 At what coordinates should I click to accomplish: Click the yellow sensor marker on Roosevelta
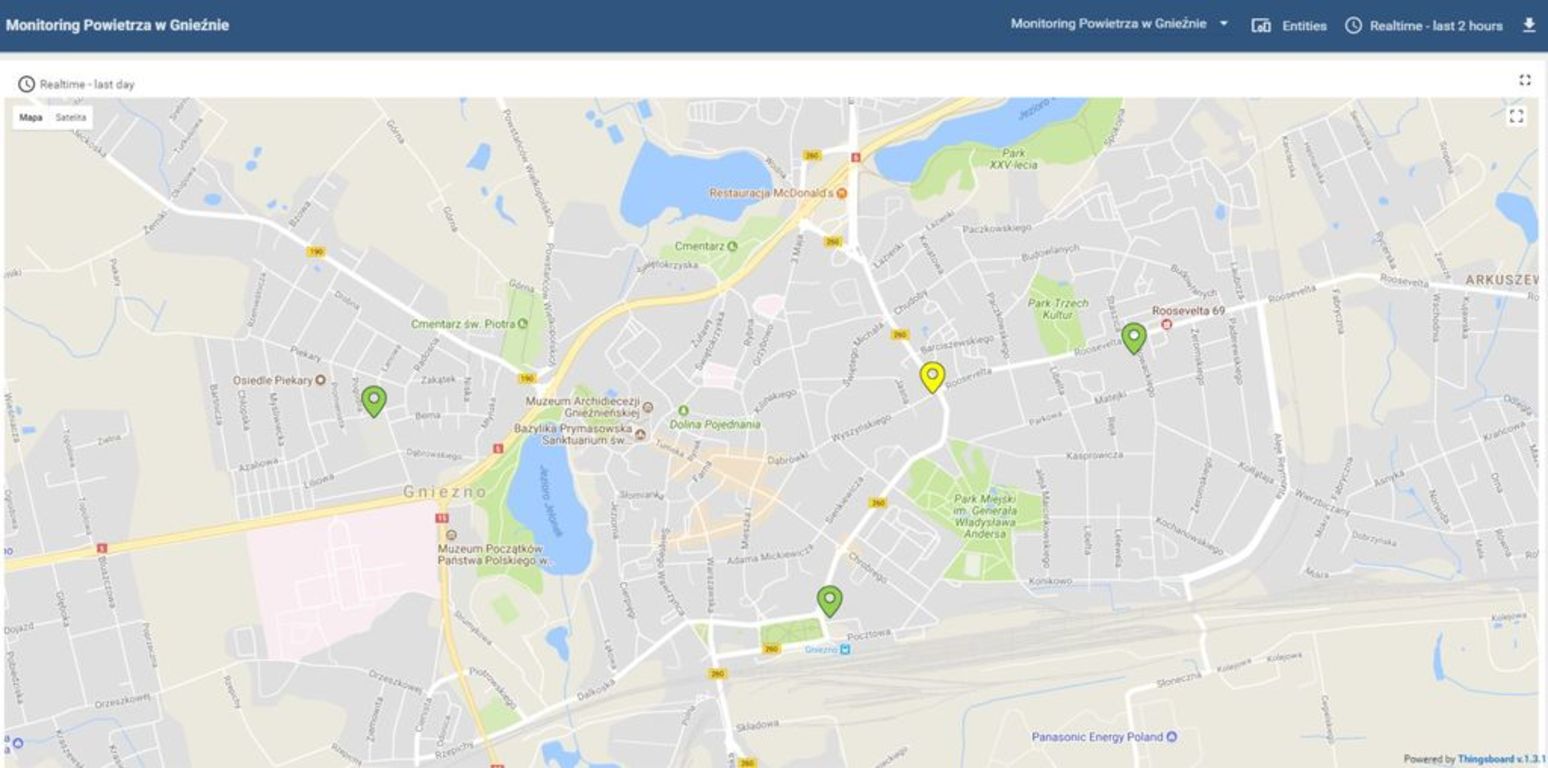coord(932,377)
